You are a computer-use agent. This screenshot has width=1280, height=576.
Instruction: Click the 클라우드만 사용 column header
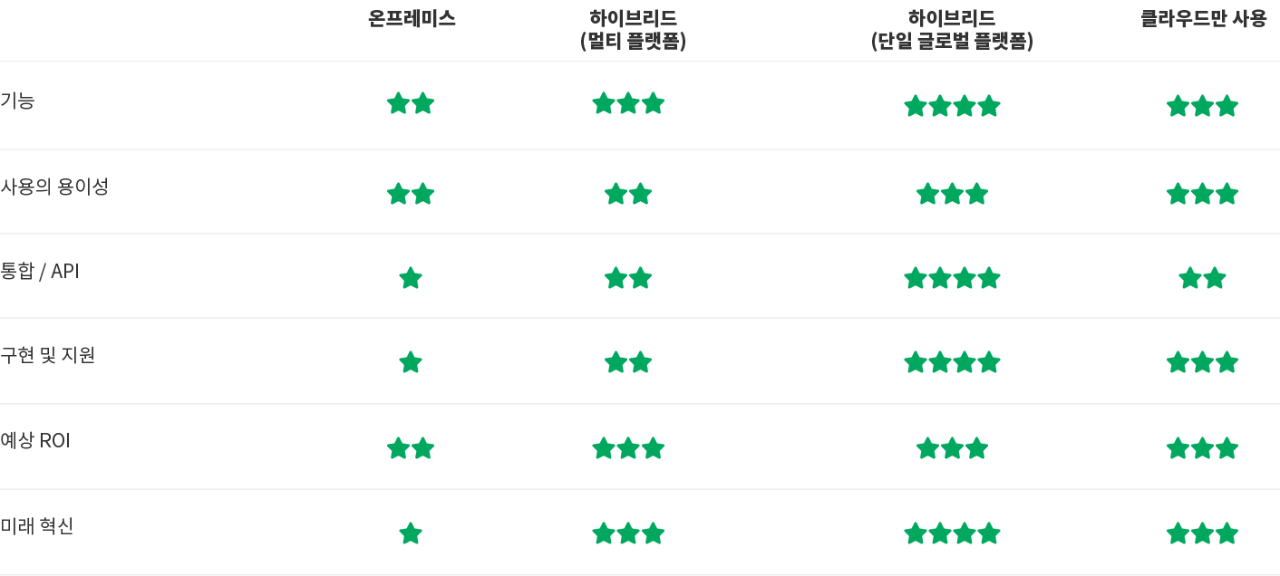[x=1203, y=19]
